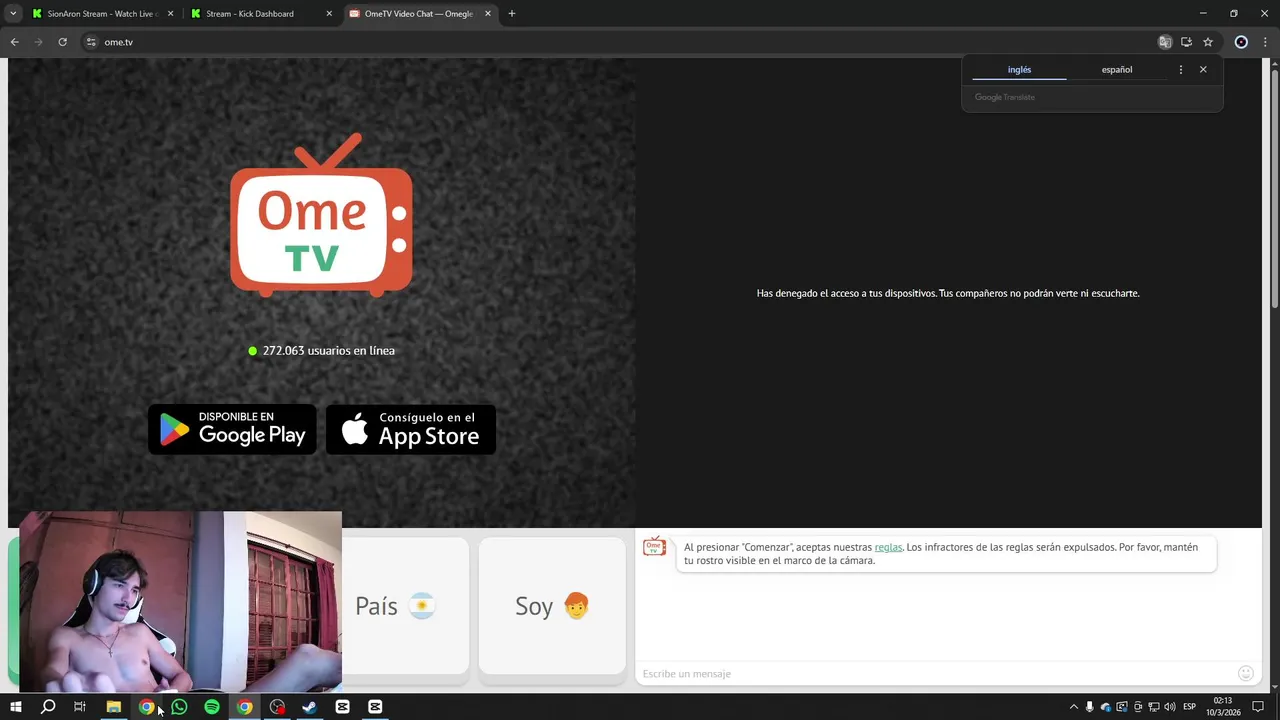Image resolution: width=1280 pixels, height=720 pixels.
Task: Bookmark this page with the star icon
Action: pyautogui.click(x=1208, y=42)
